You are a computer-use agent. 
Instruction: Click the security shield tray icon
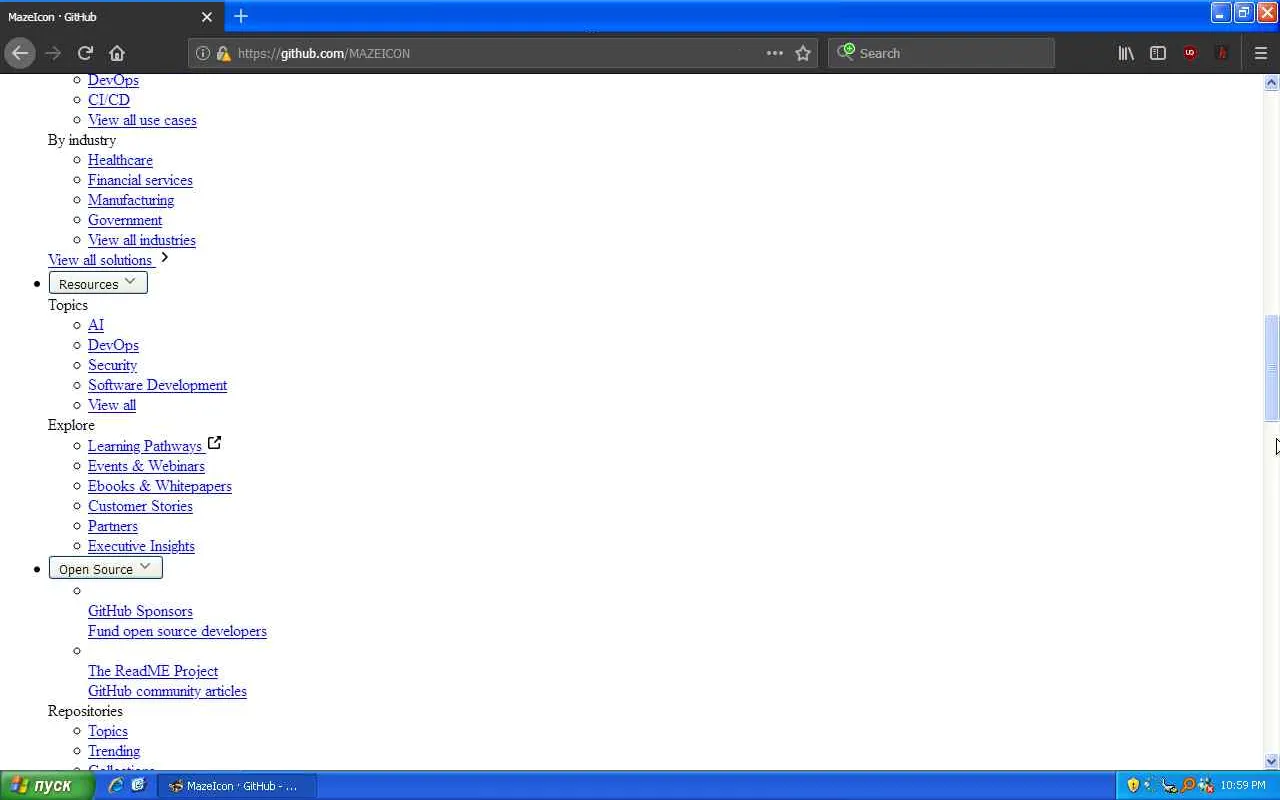(x=1133, y=786)
